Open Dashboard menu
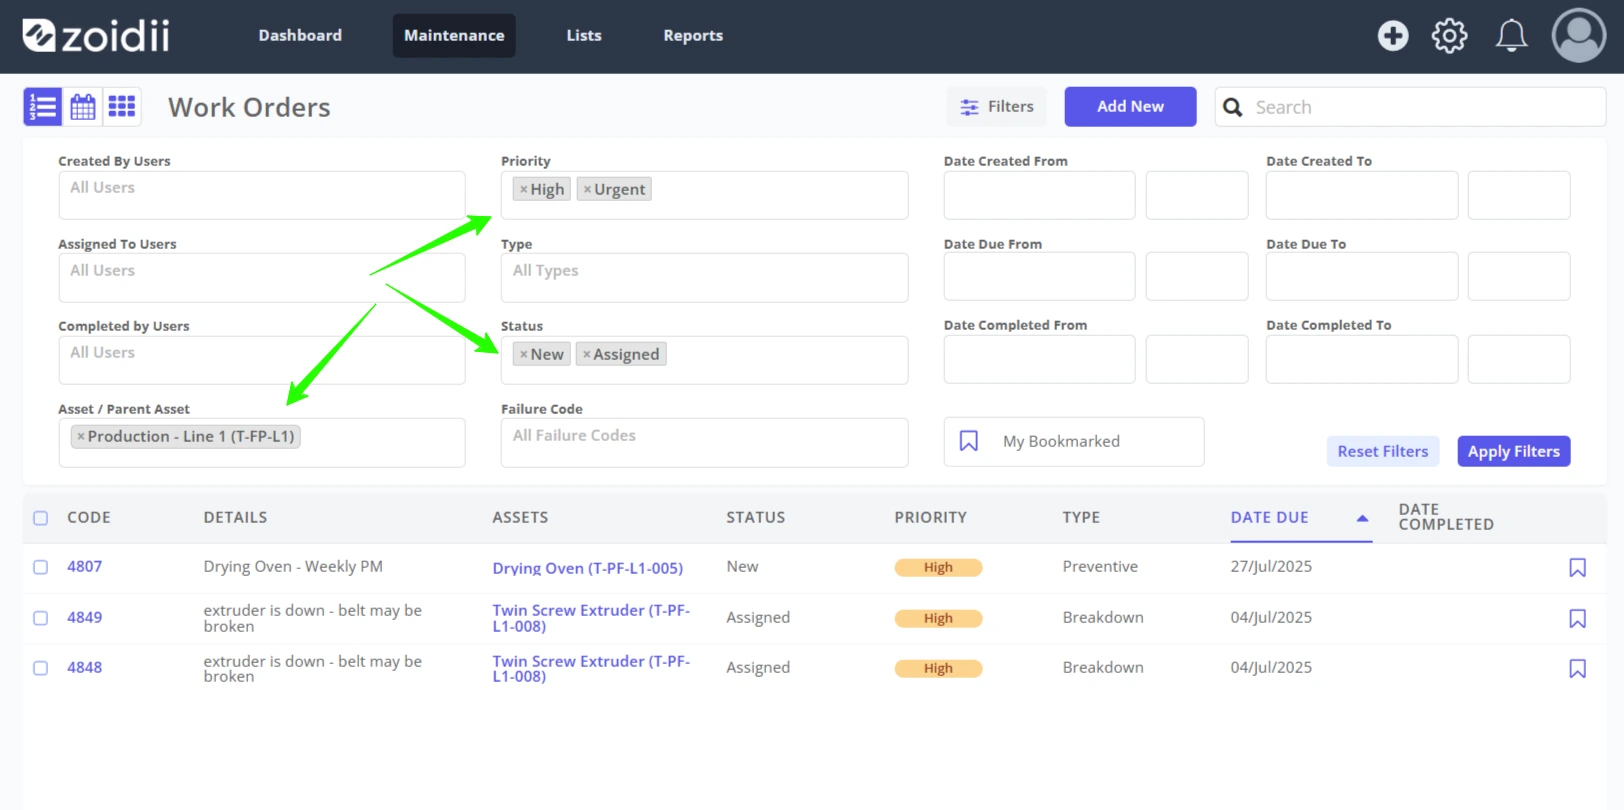1624x810 pixels. [x=300, y=36]
